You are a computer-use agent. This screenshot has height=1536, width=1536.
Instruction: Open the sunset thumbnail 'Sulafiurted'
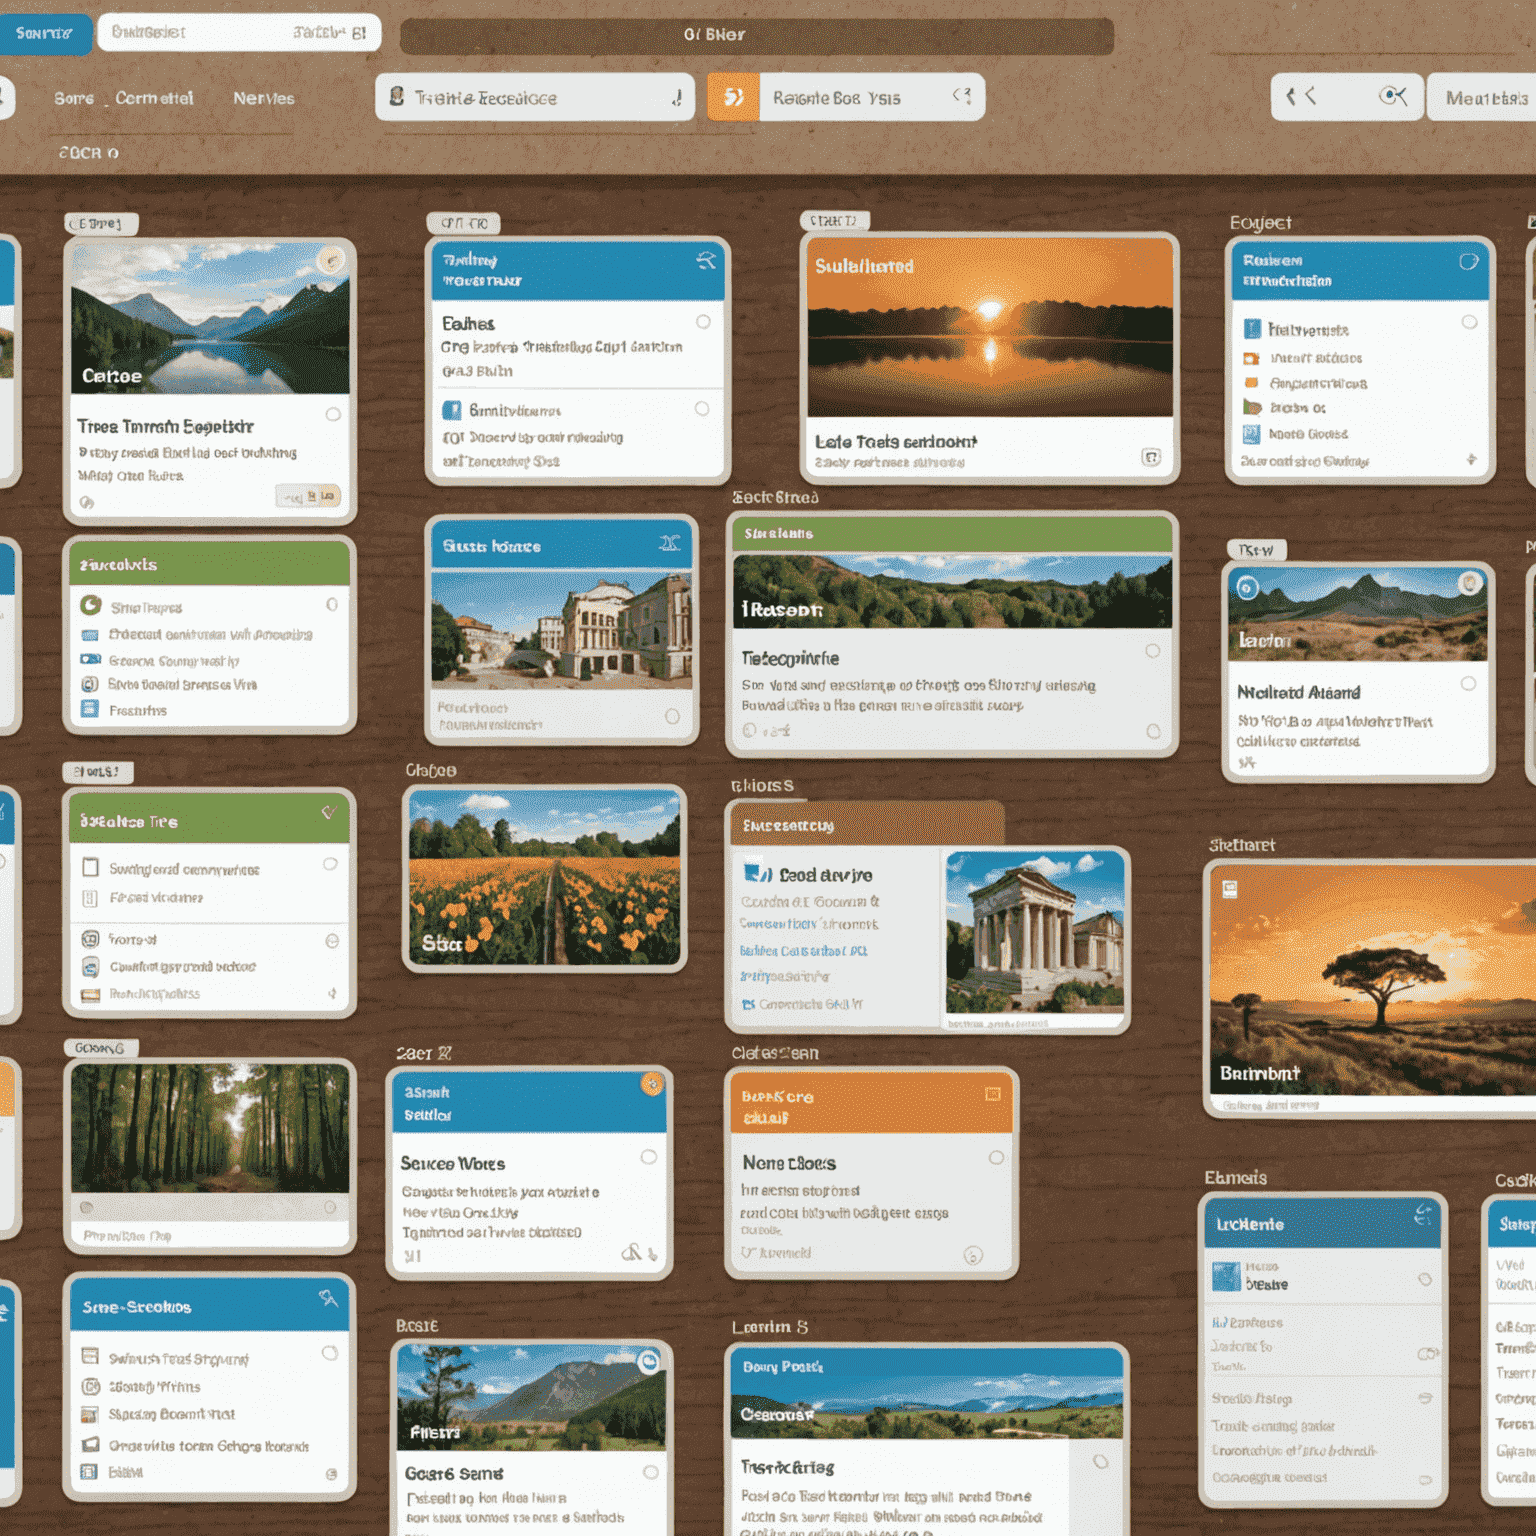(x=990, y=327)
